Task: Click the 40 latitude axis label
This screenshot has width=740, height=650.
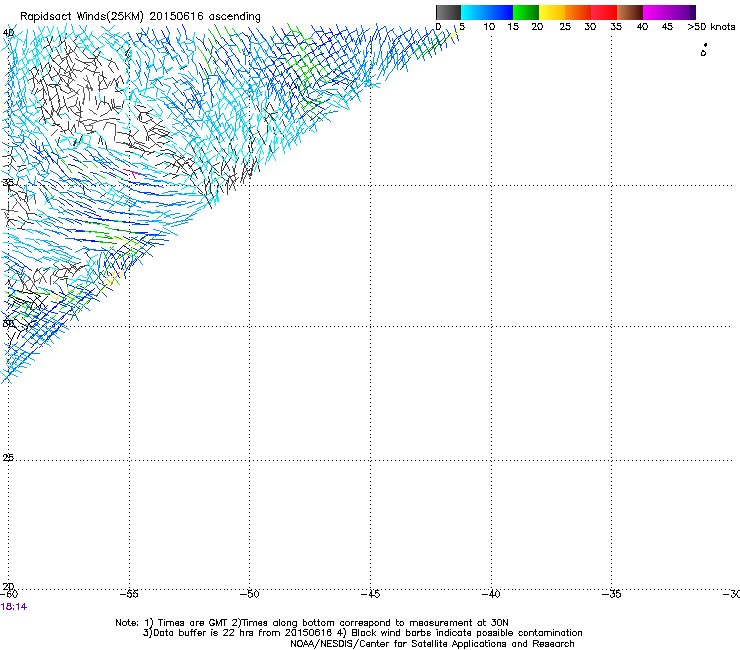Action: click(8, 33)
